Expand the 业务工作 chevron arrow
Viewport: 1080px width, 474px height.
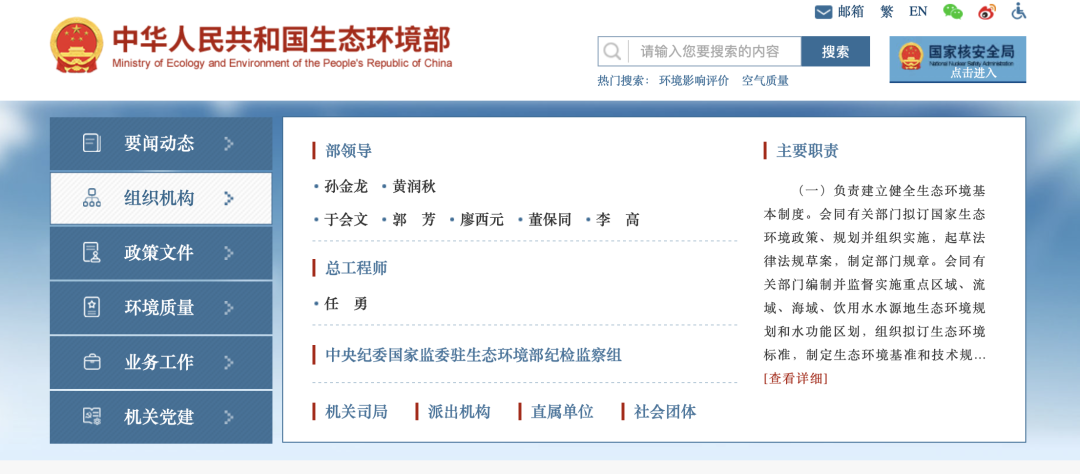(x=229, y=362)
